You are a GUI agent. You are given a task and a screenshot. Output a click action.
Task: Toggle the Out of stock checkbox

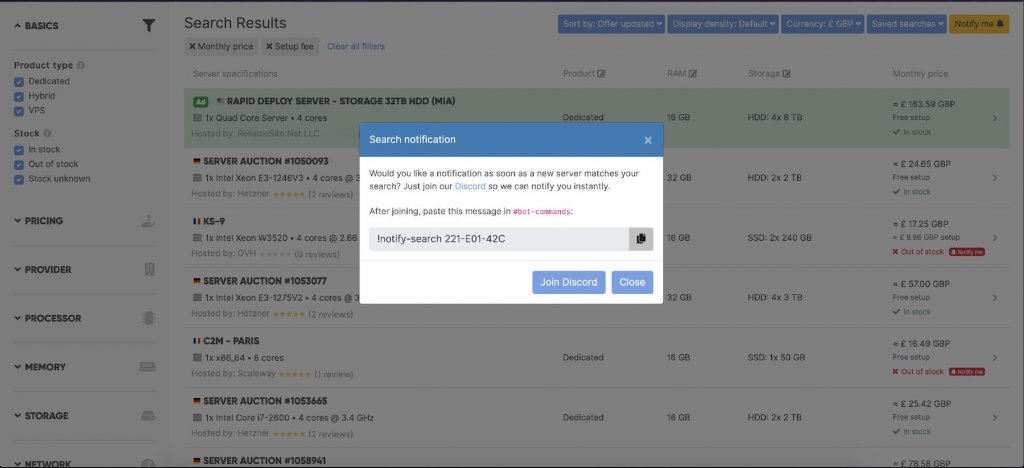(x=19, y=164)
